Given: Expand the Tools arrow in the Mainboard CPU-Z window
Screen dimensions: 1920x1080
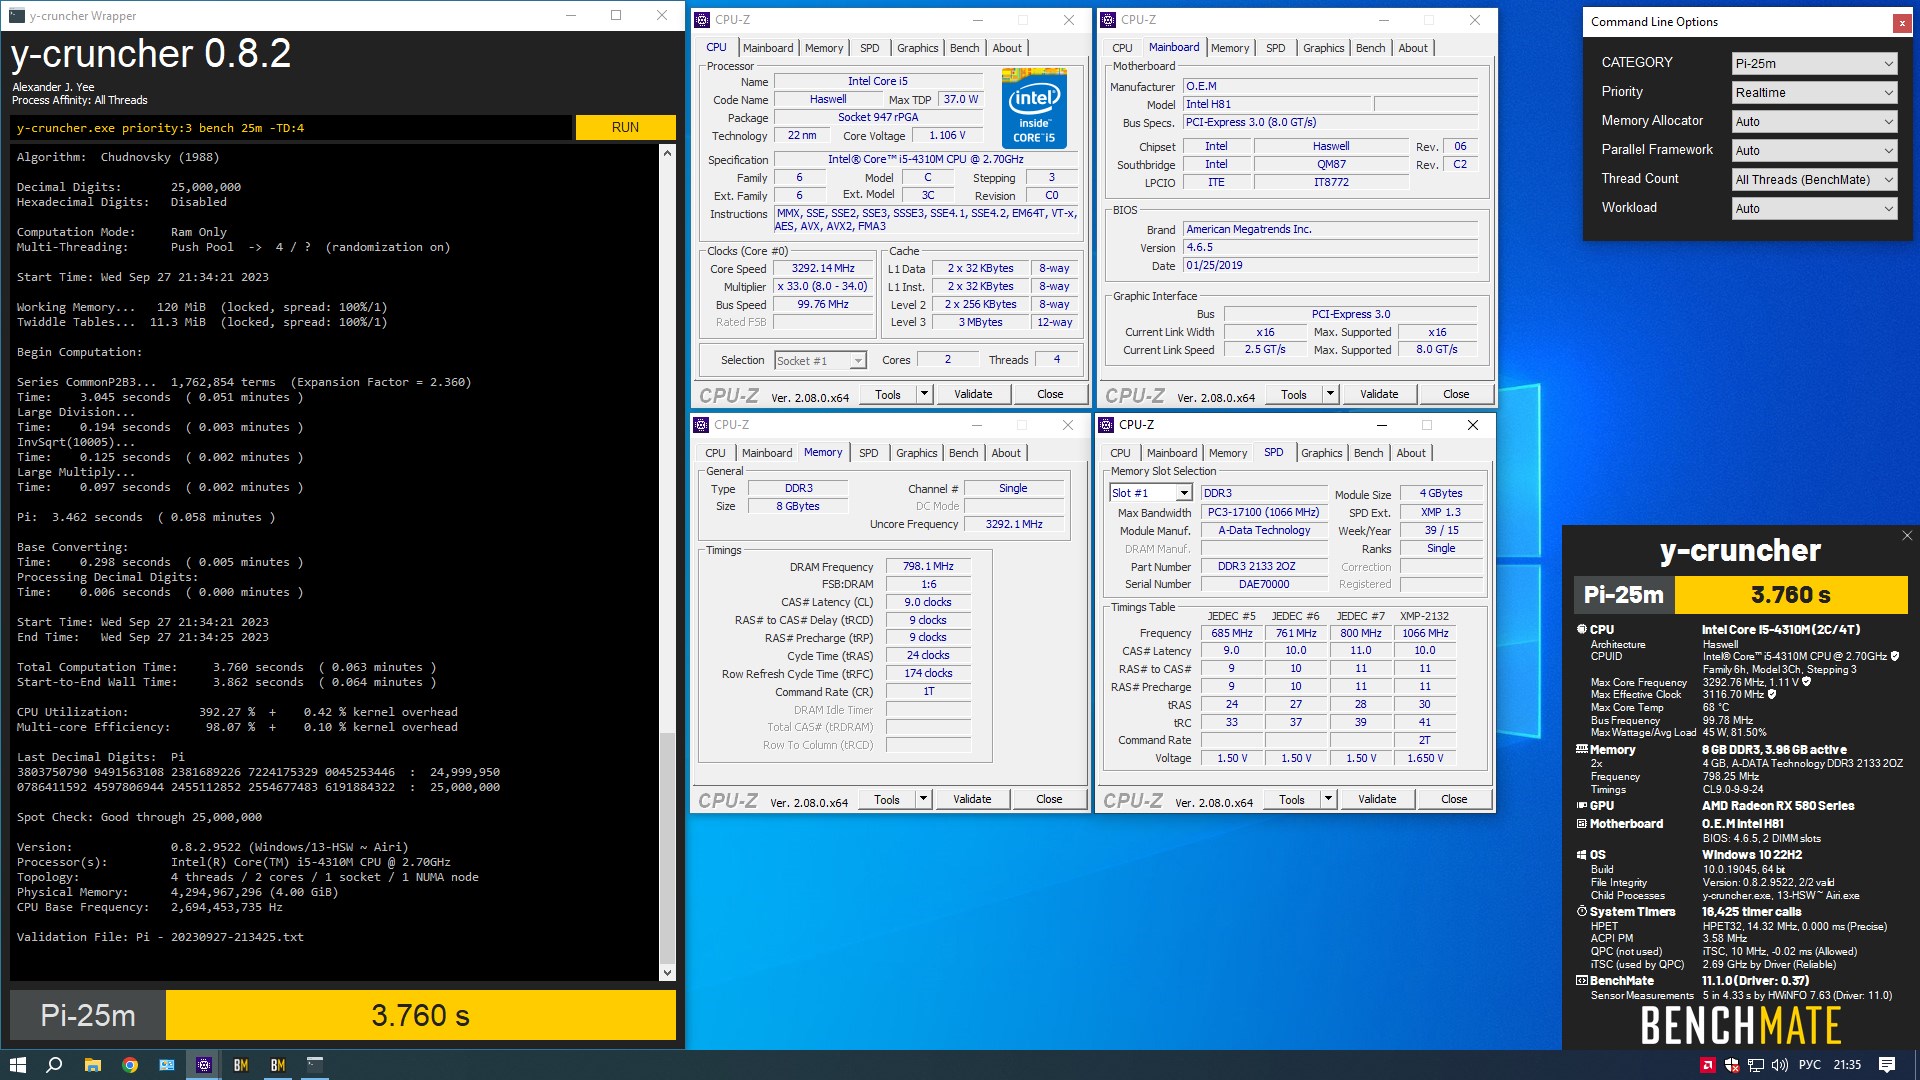Looking at the screenshot, I should [x=1331, y=394].
